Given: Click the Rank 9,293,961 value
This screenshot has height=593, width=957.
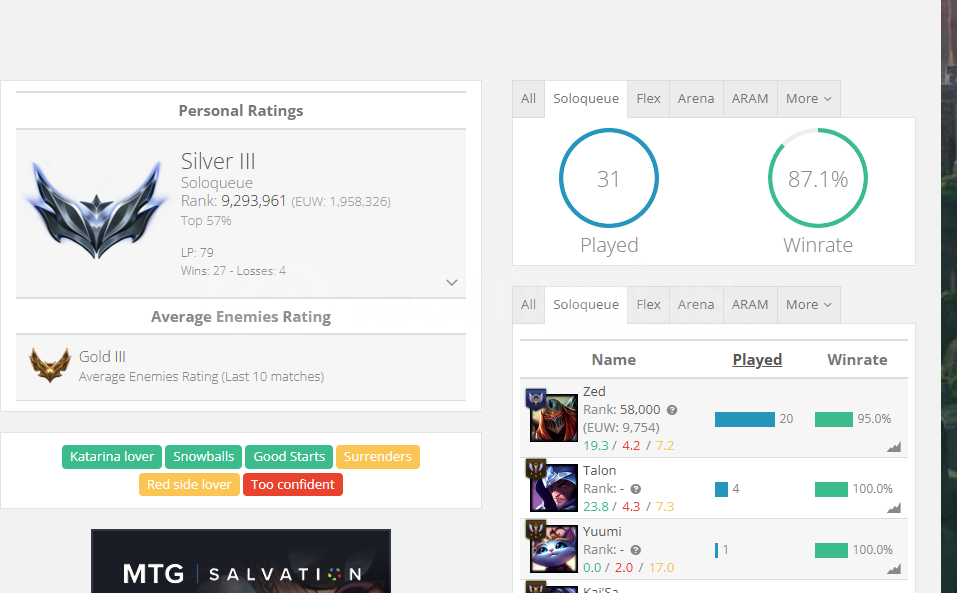Looking at the screenshot, I should click(x=253, y=201).
